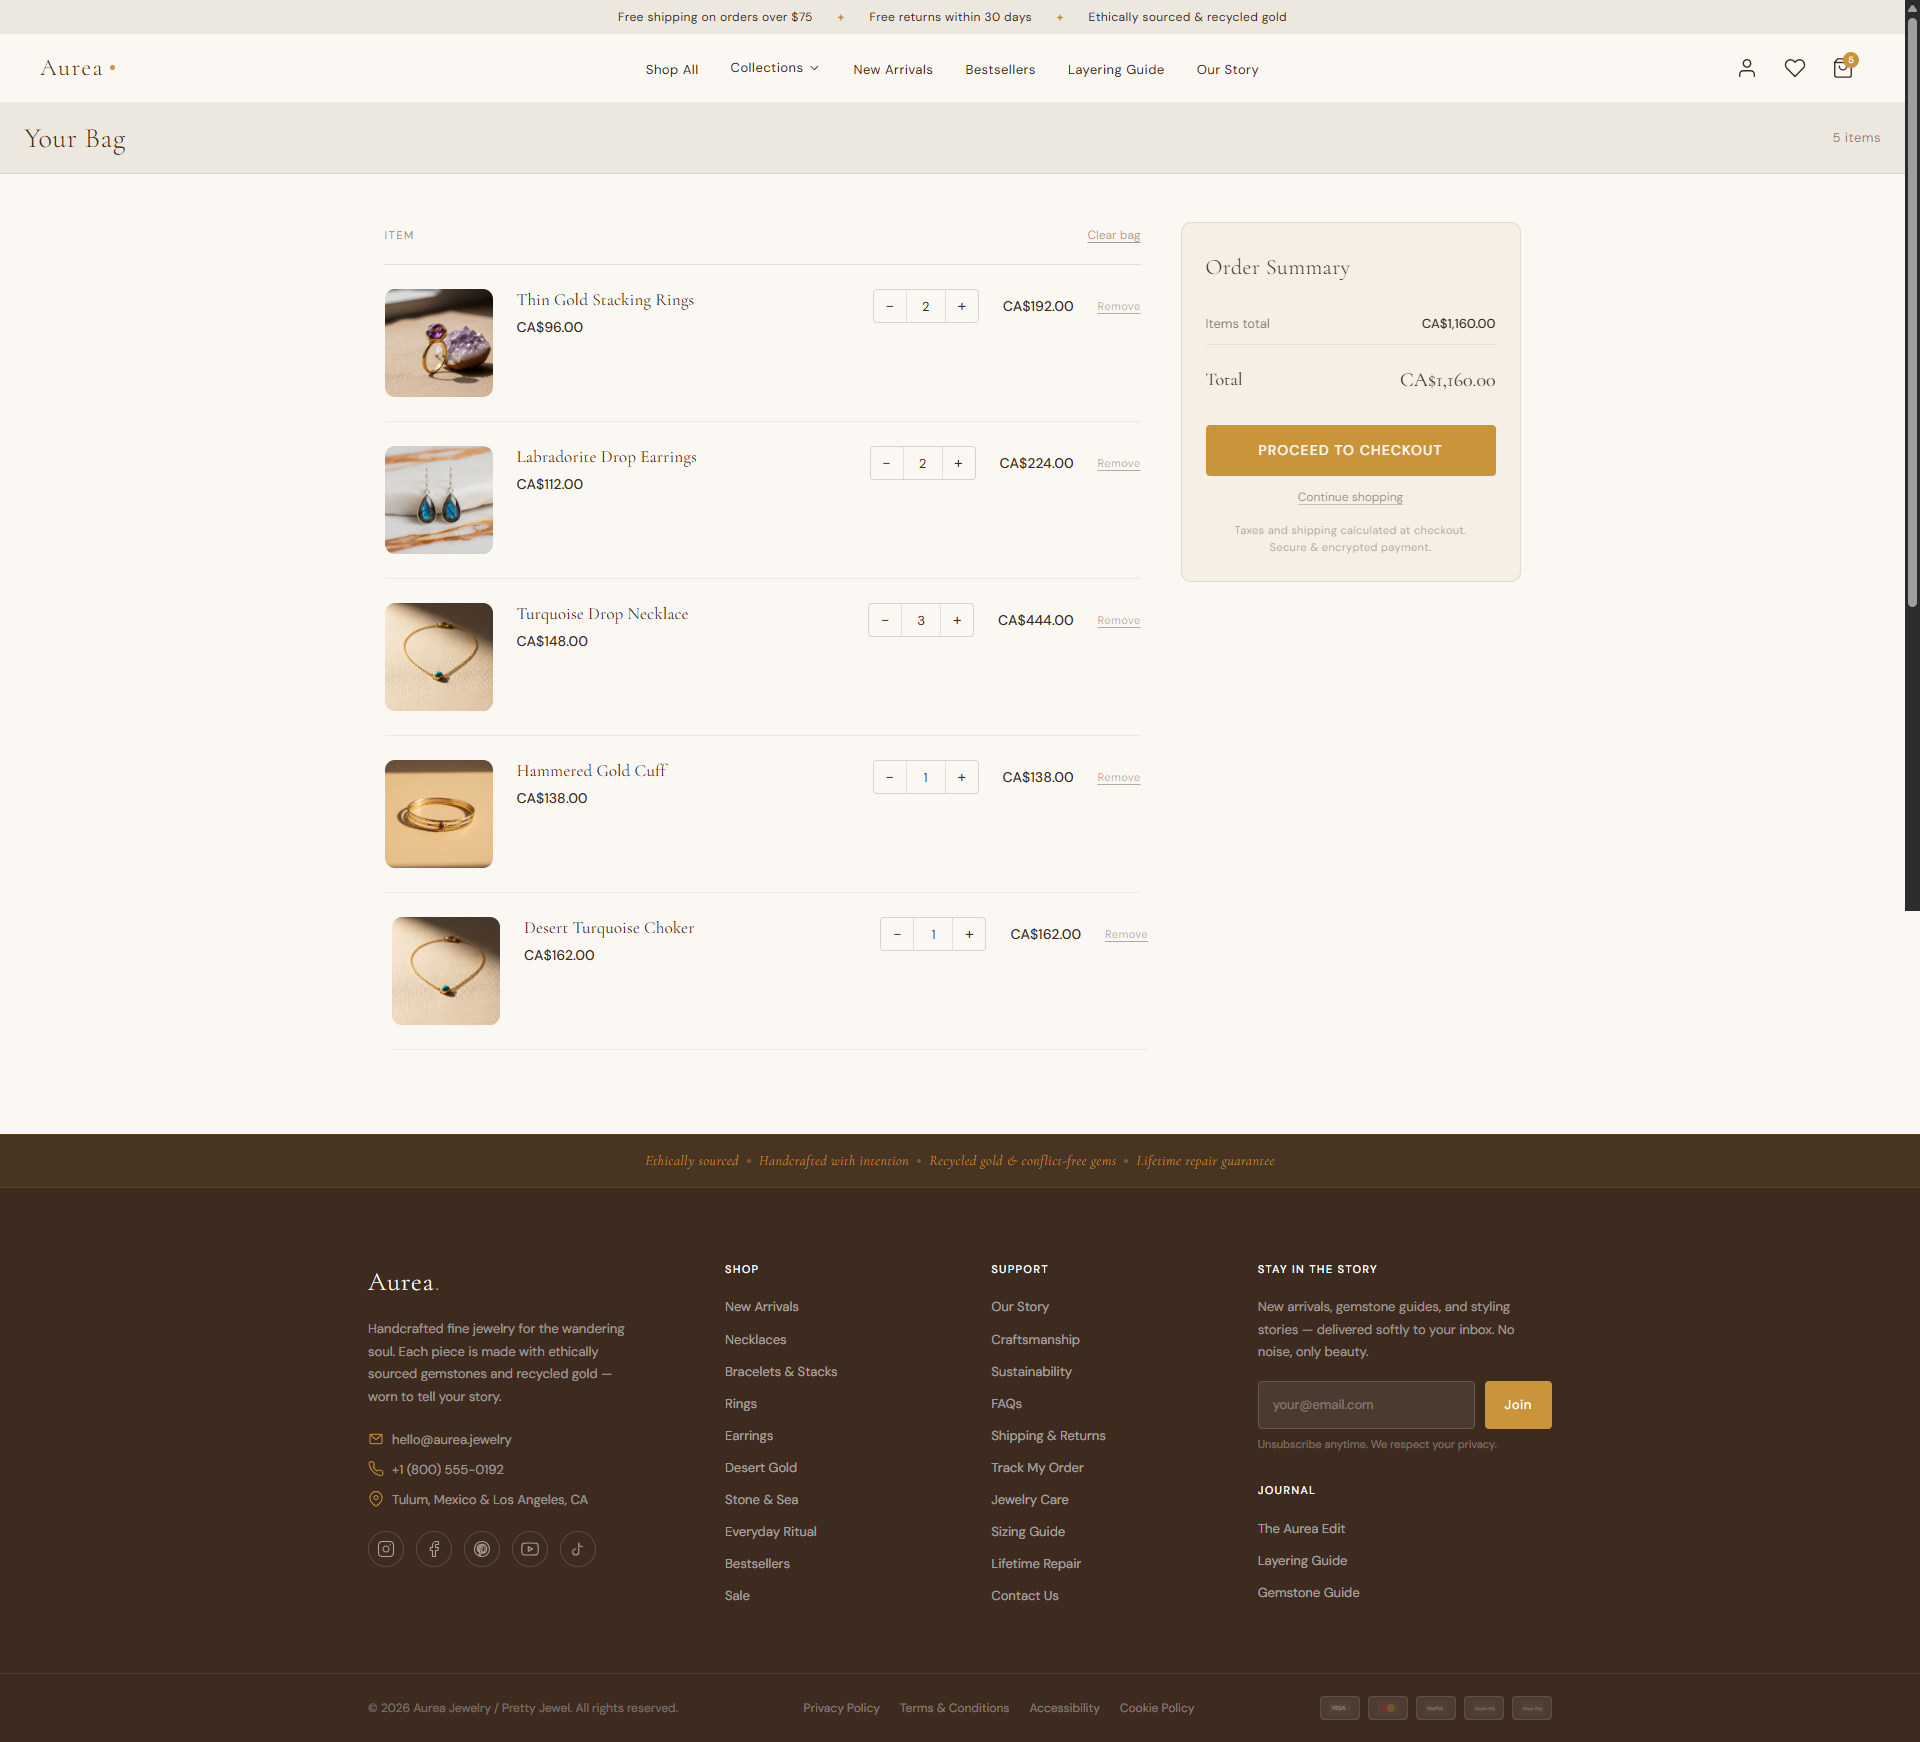Click the Clear bag link
1920x1742 pixels.
(1114, 235)
